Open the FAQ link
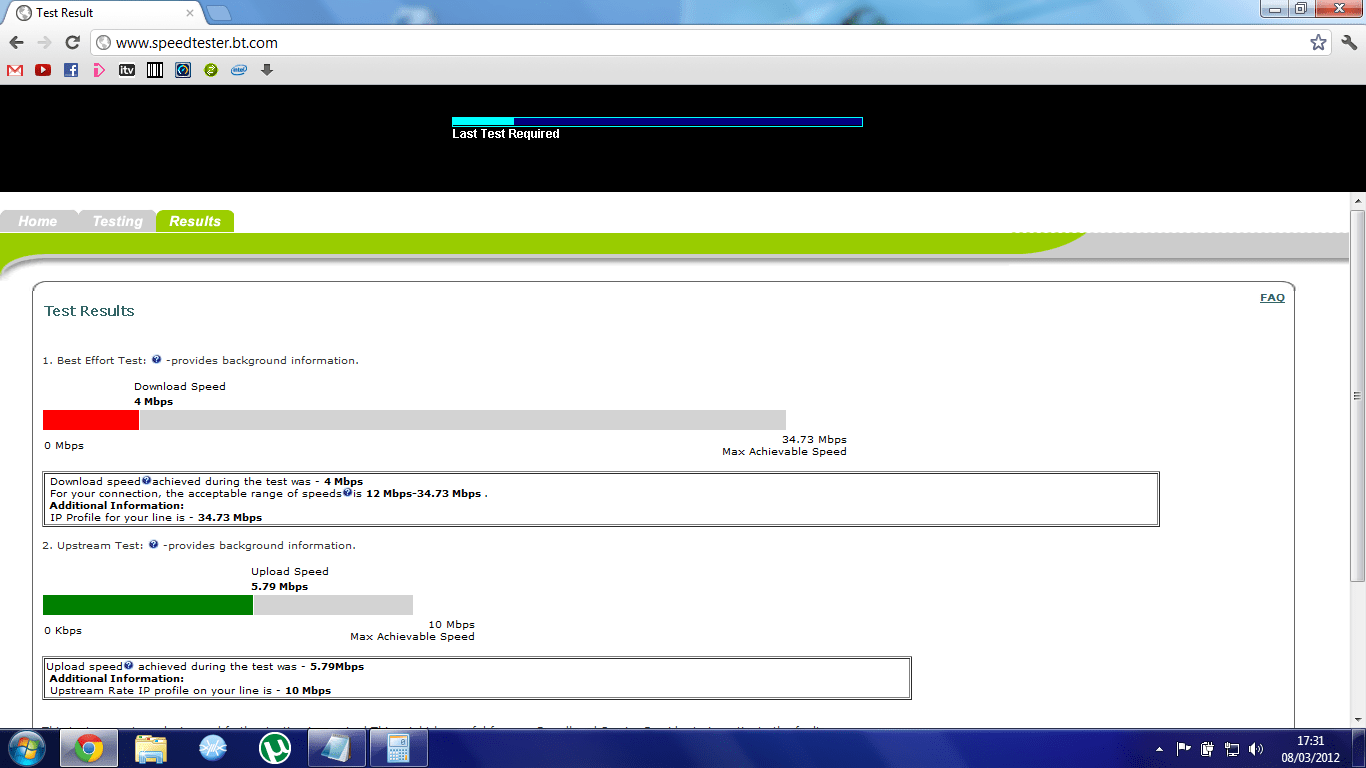1366x768 pixels. click(1272, 297)
